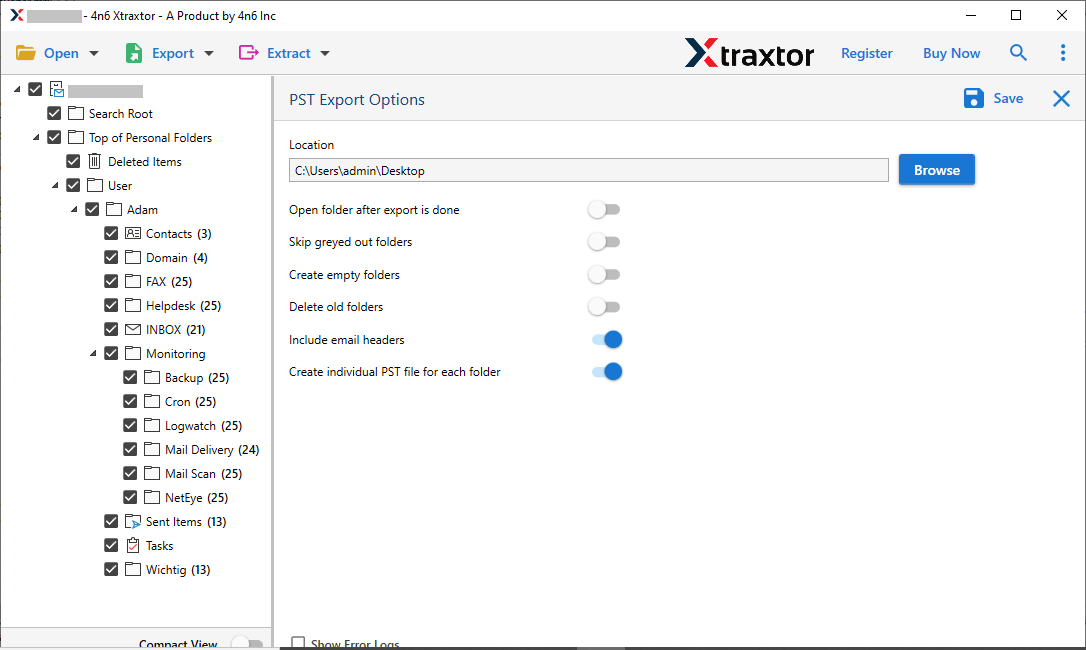Click the Open menu label
The height and width of the screenshot is (650, 1086).
pyautogui.click(x=61, y=53)
